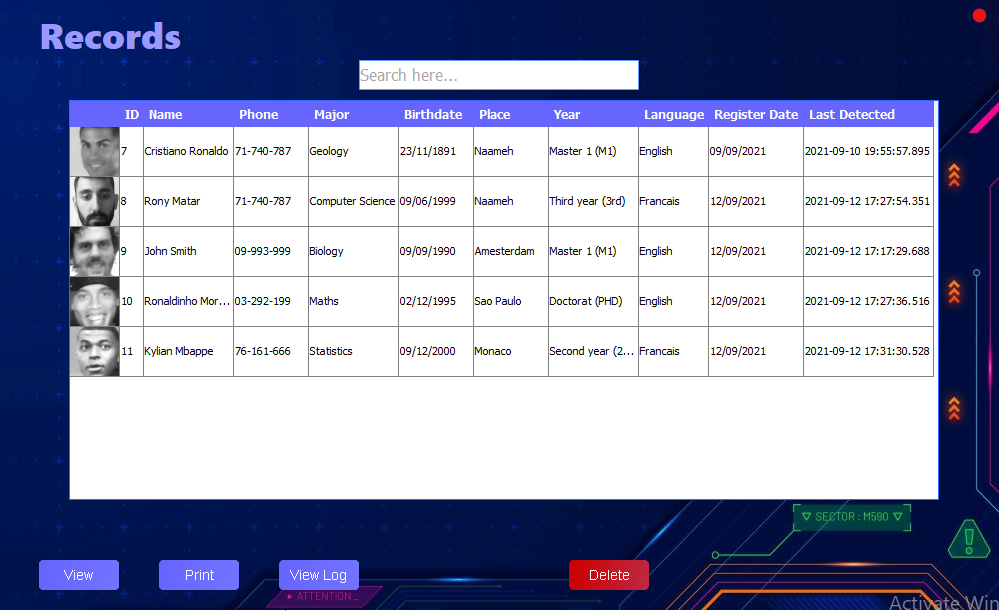Open the View button
This screenshot has height=611, width=999.
click(79, 575)
